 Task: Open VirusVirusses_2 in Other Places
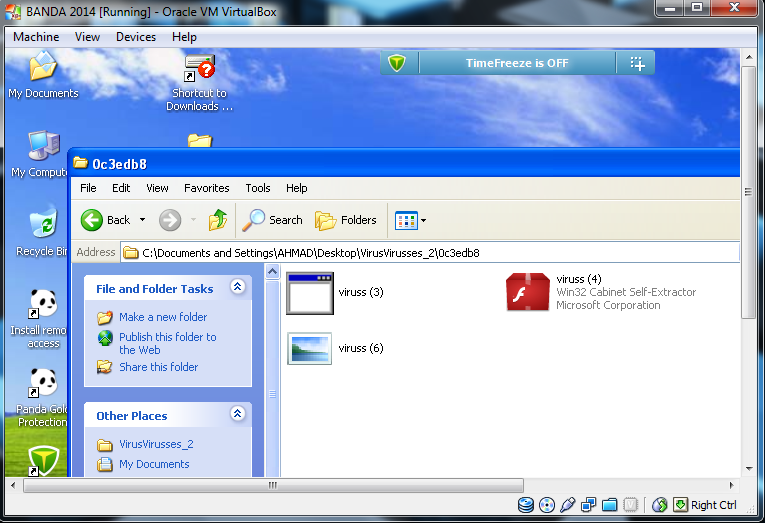(156, 444)
